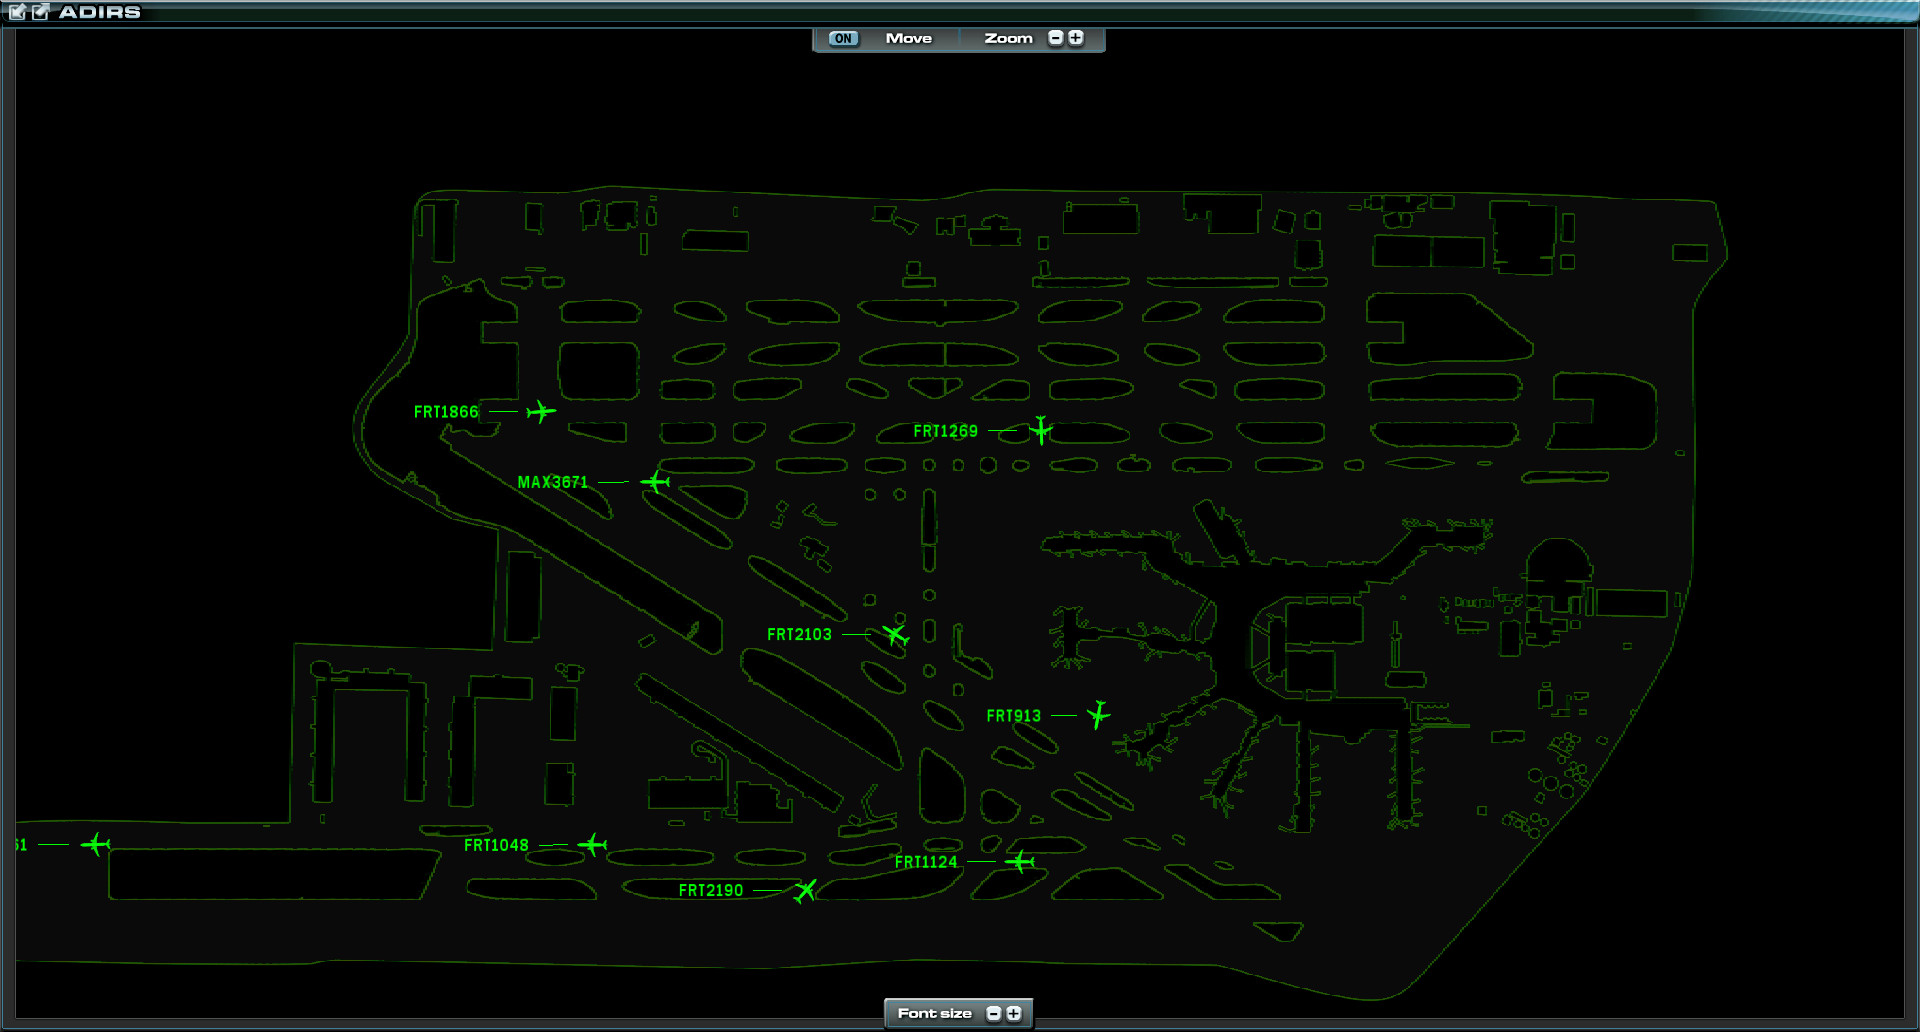This screenshot has height=1032, width=1920.
Task: Select the FRT913 aircraft icon
Action: pyautogui.click(x=1098, y=715)
